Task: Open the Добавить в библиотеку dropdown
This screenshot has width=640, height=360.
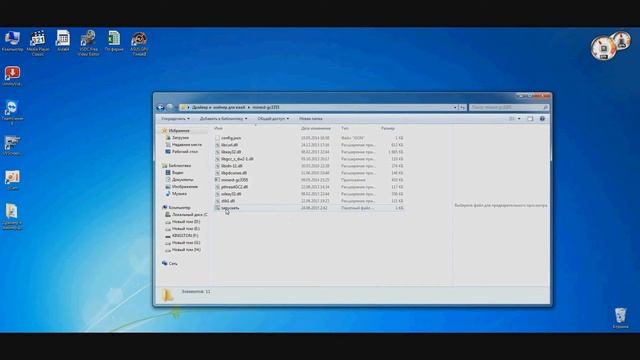Action: [223, 119]
